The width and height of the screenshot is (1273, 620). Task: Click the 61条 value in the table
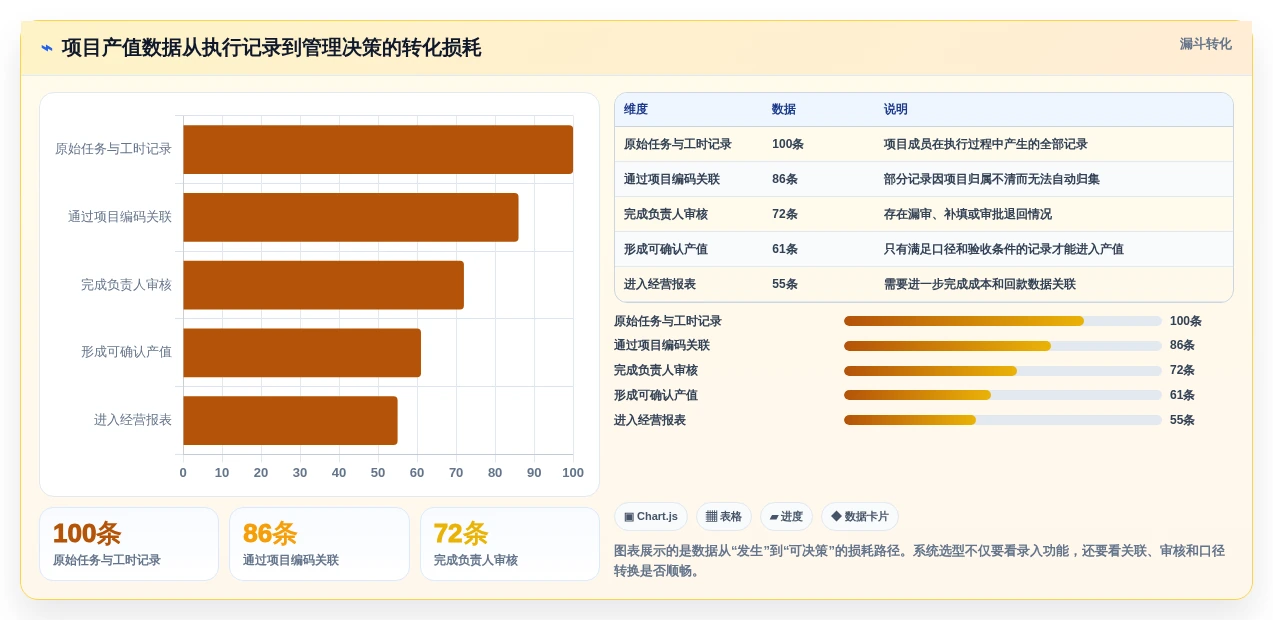coord(785,249)
